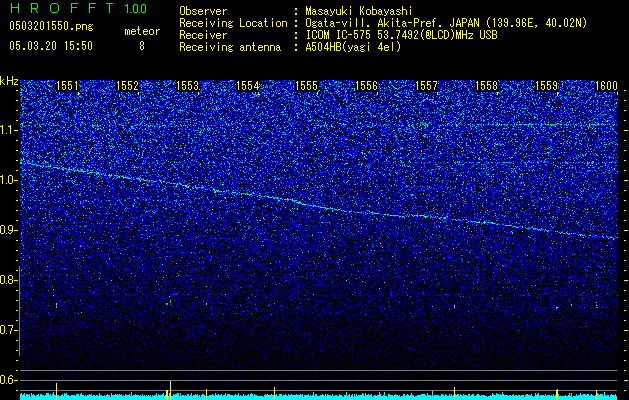Click the yellow meteor spike below 1551

[x=56, y=391]
